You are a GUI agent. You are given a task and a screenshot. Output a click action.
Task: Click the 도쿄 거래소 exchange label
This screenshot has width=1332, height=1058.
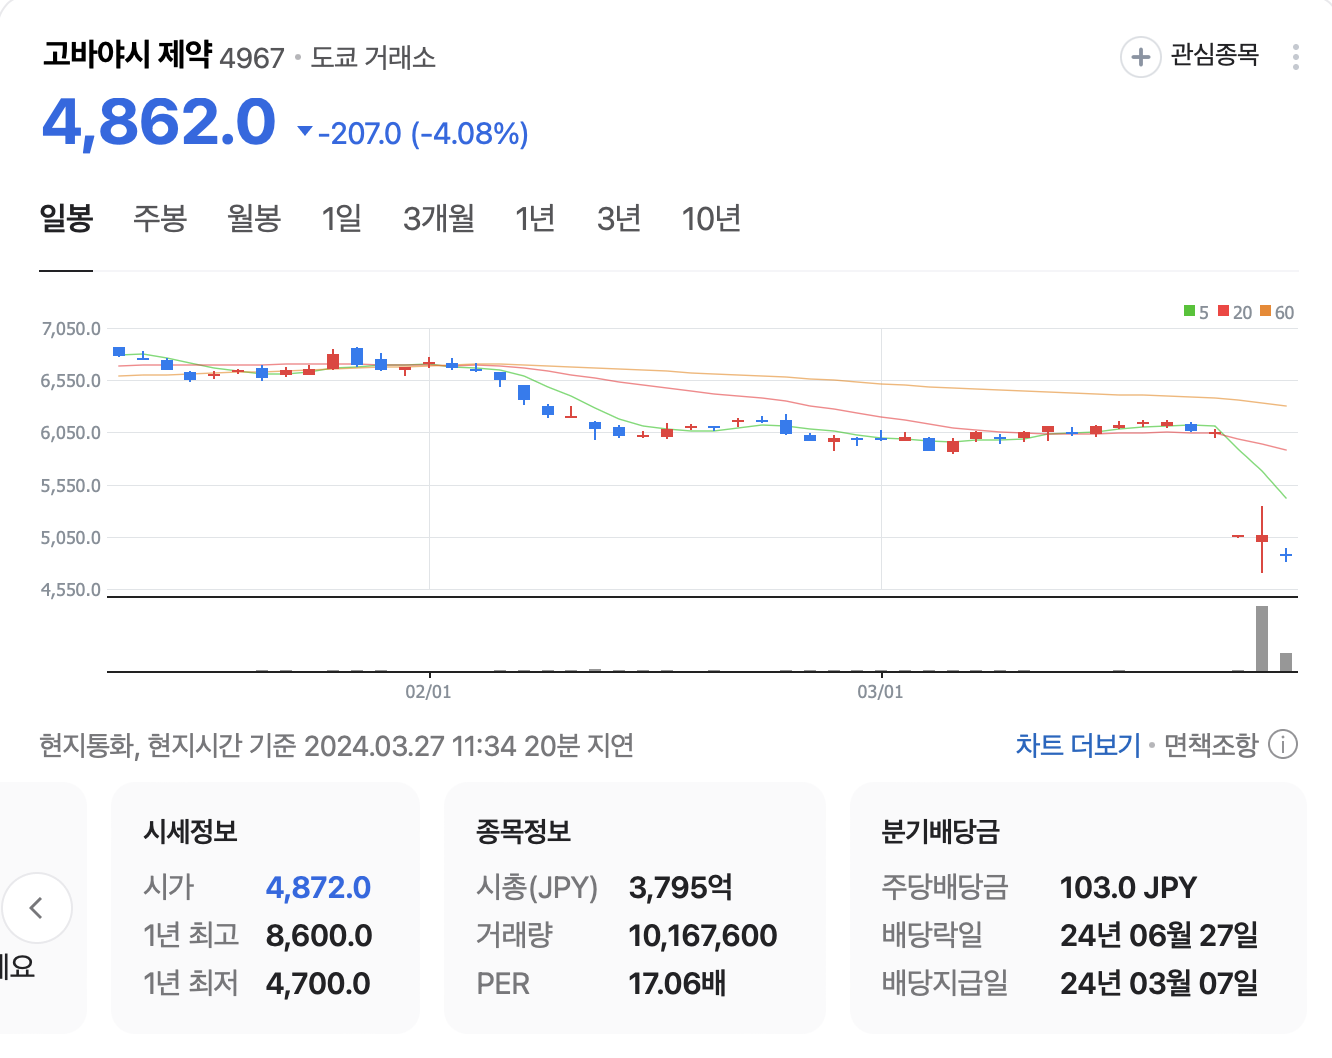(373, 57)
